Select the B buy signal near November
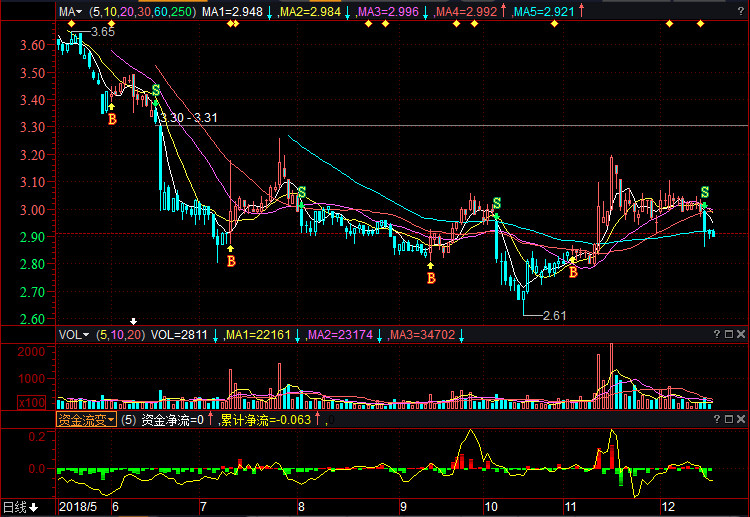Screen dimensions: 750x517 (573, 271)
